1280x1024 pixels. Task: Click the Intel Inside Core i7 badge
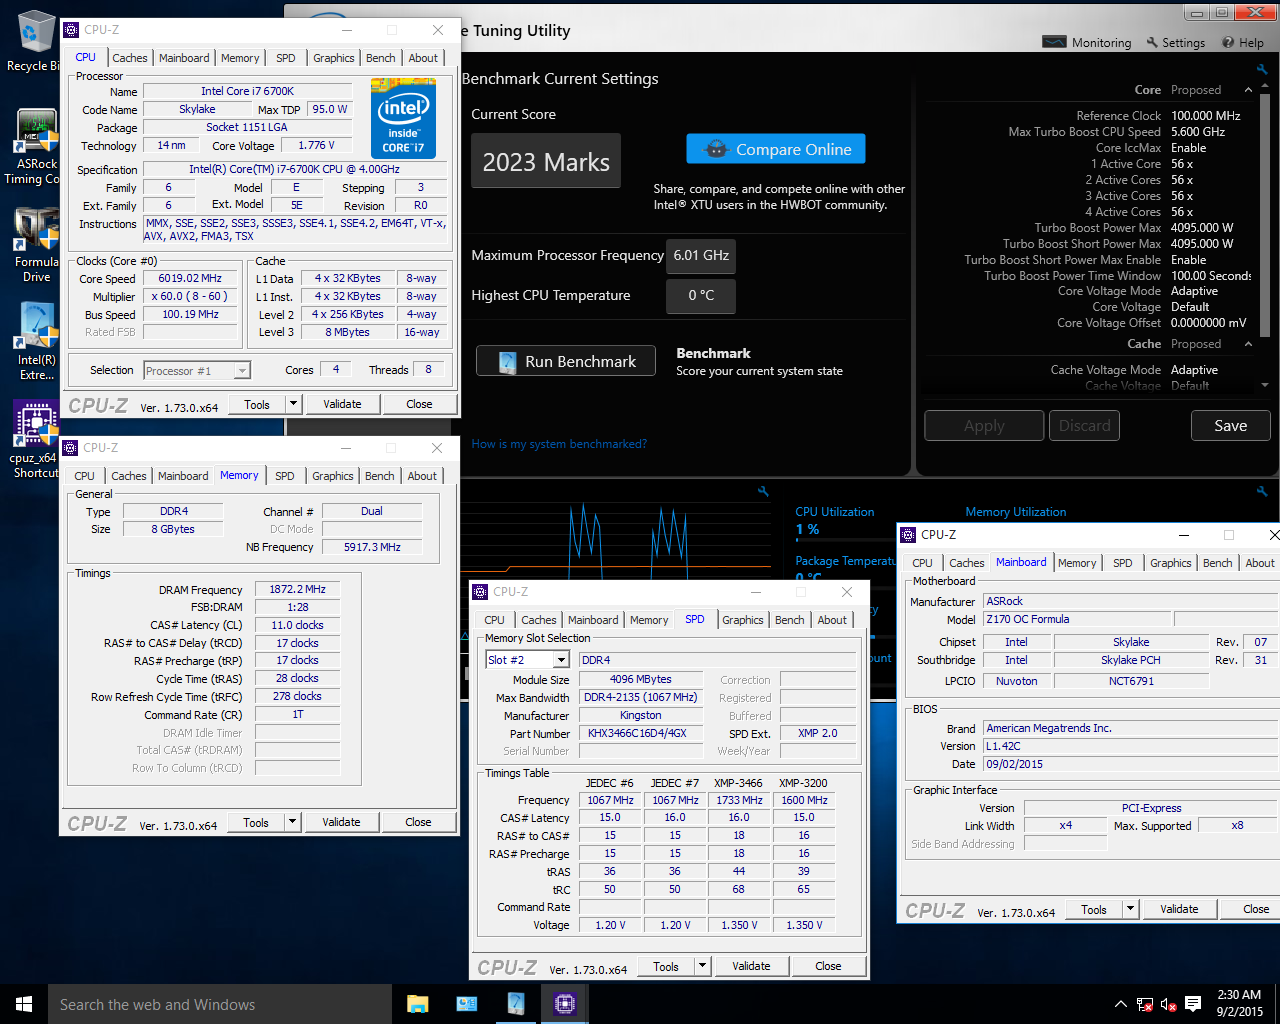403,118
